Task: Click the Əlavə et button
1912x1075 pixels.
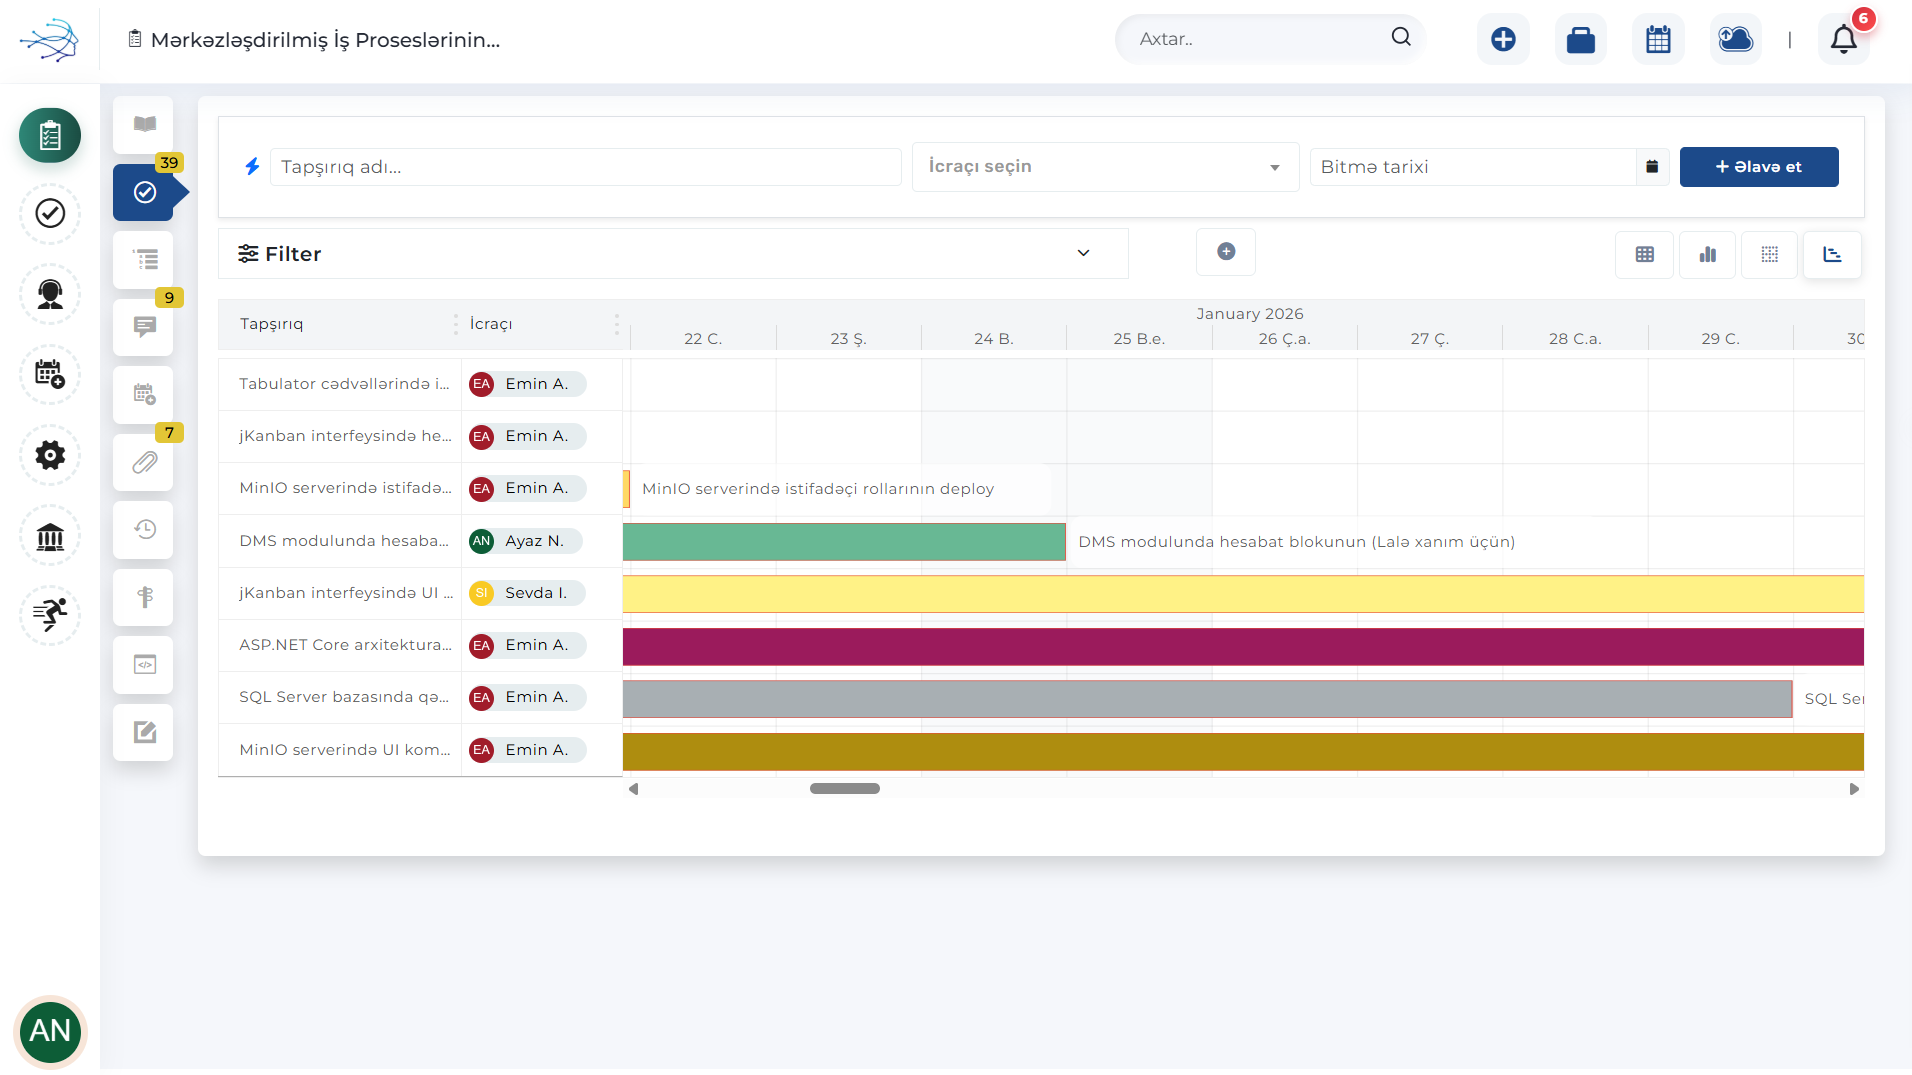Action: 1759,167
